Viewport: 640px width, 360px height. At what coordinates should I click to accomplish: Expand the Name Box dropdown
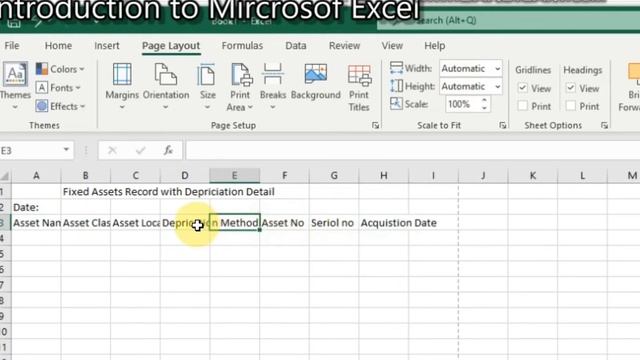(66, 150)
